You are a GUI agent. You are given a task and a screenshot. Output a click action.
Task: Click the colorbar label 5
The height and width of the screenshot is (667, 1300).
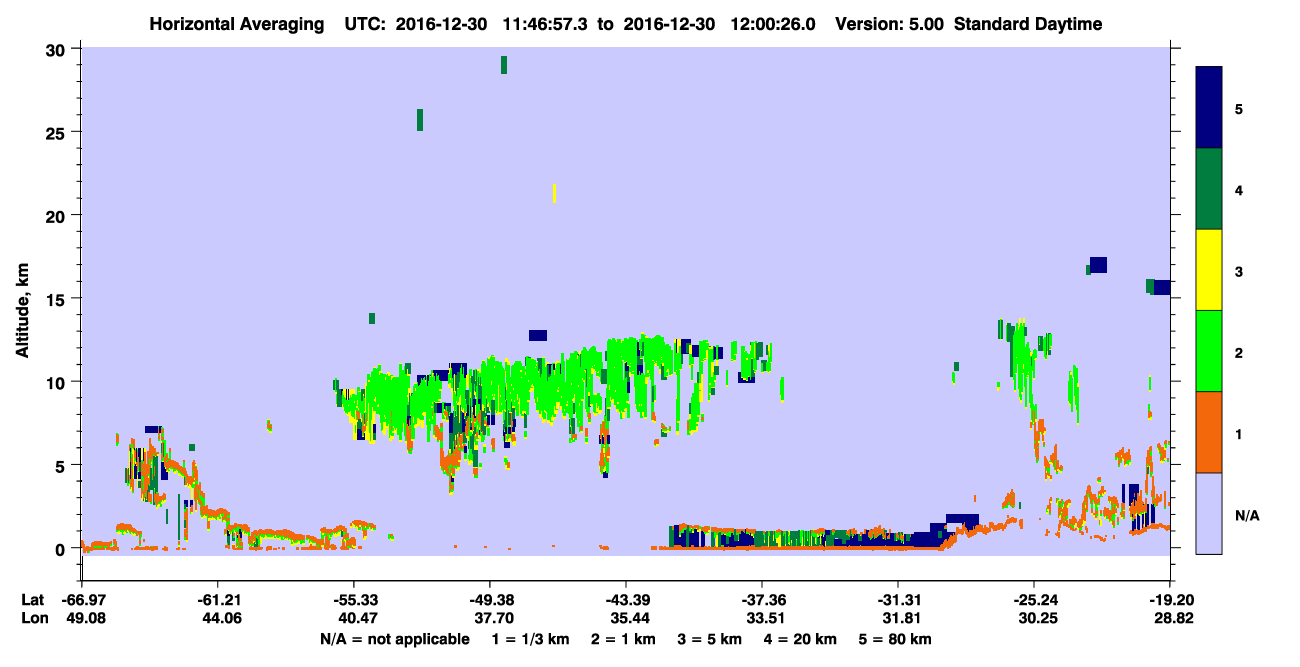(x=1239, y=108)
